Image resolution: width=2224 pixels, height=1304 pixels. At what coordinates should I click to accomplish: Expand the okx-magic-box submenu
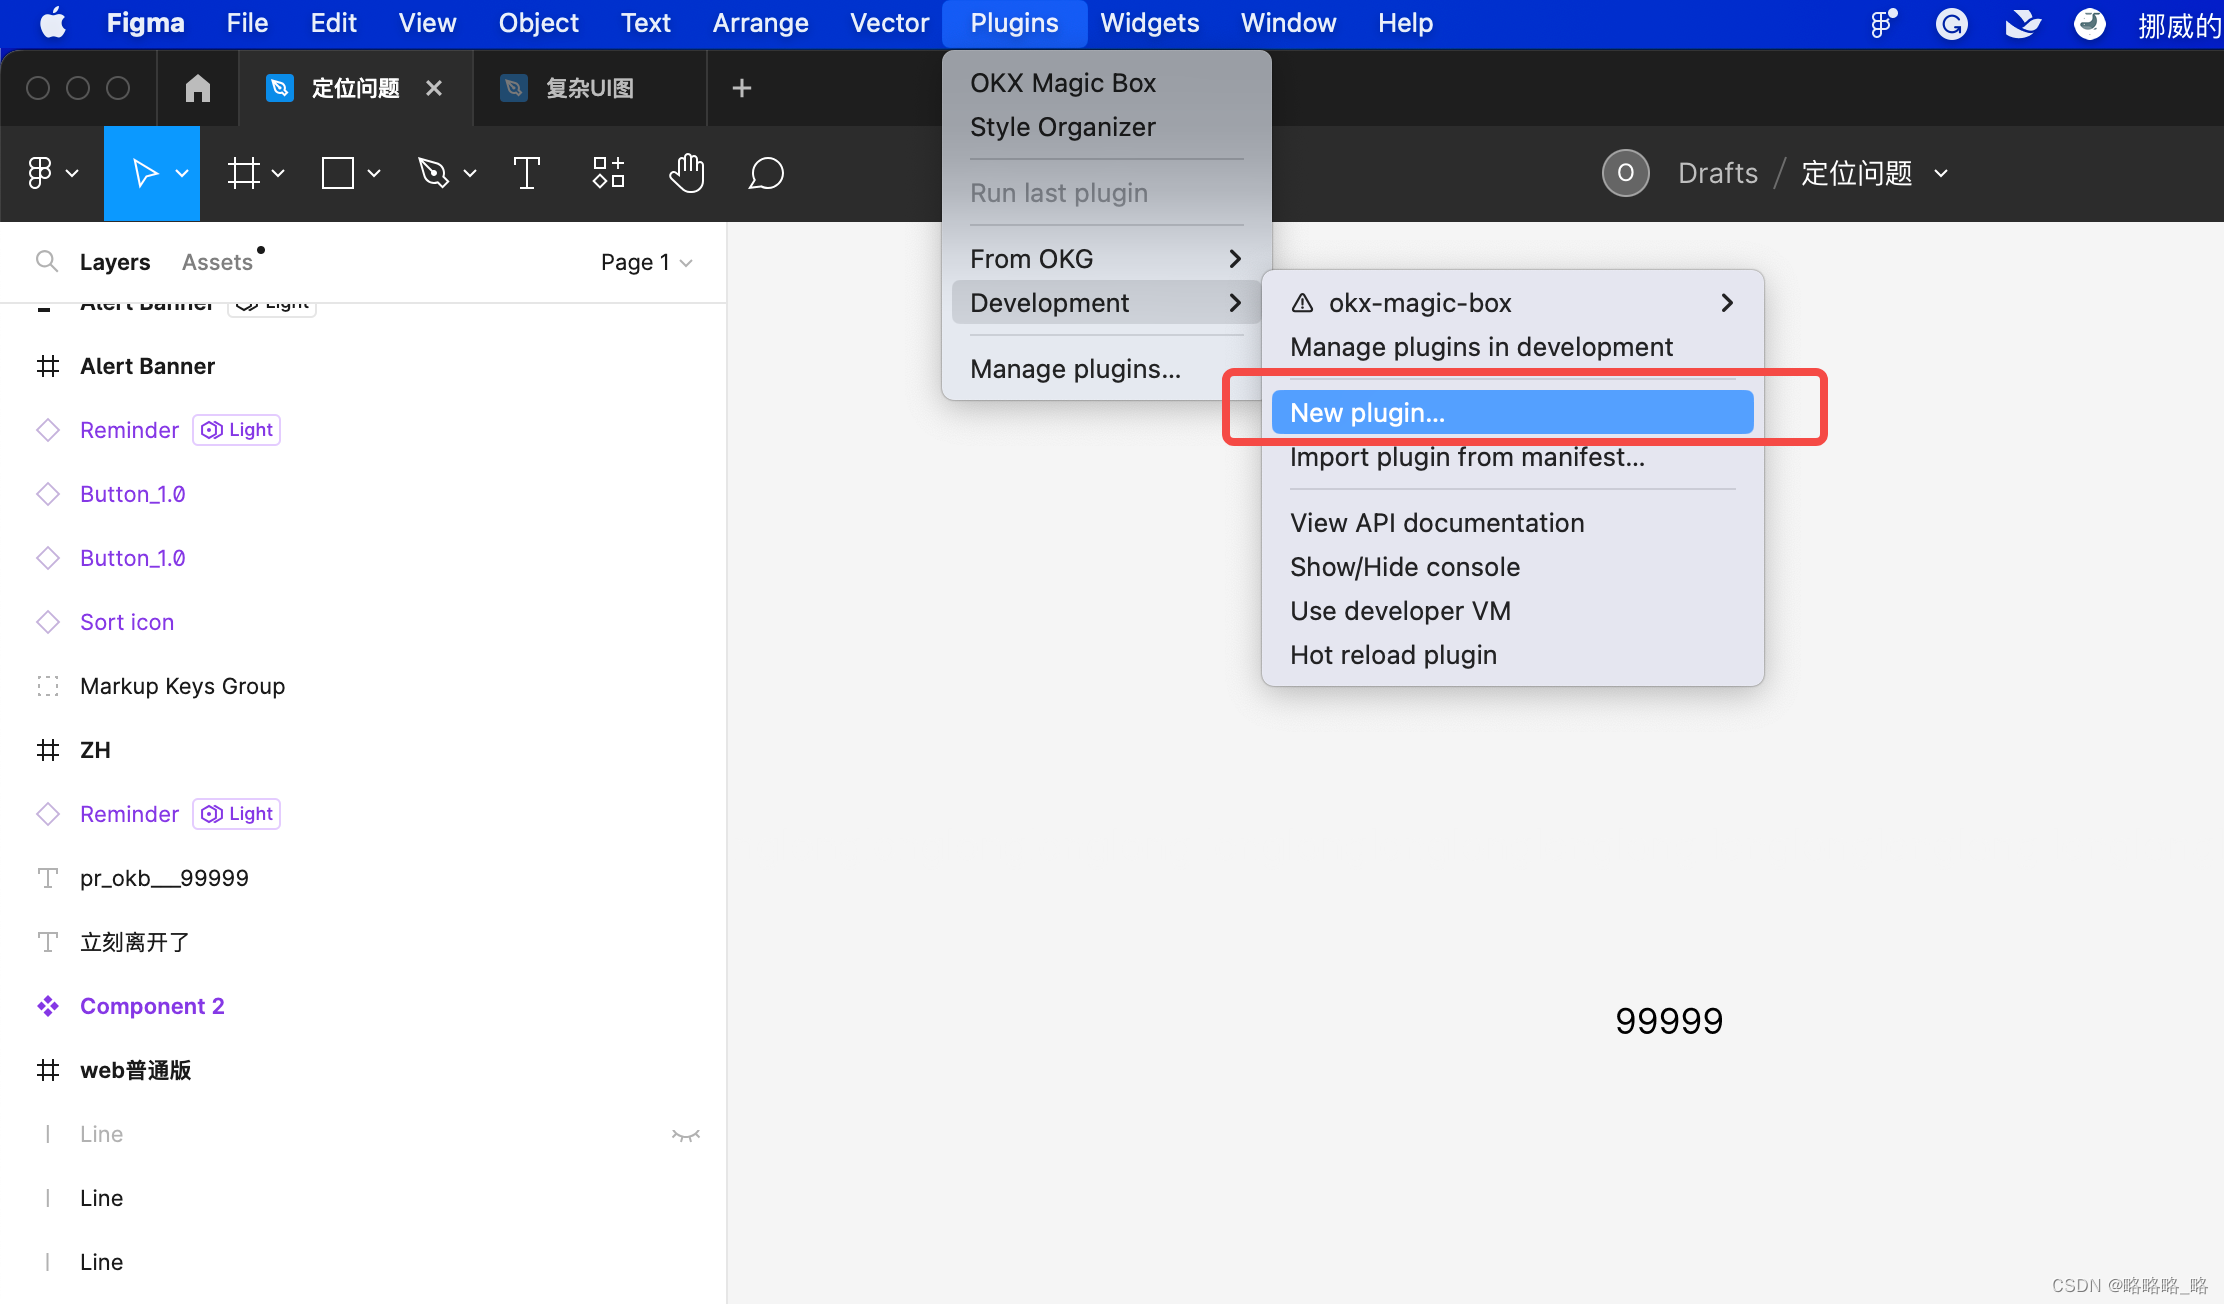click(x=1512, y=303)
